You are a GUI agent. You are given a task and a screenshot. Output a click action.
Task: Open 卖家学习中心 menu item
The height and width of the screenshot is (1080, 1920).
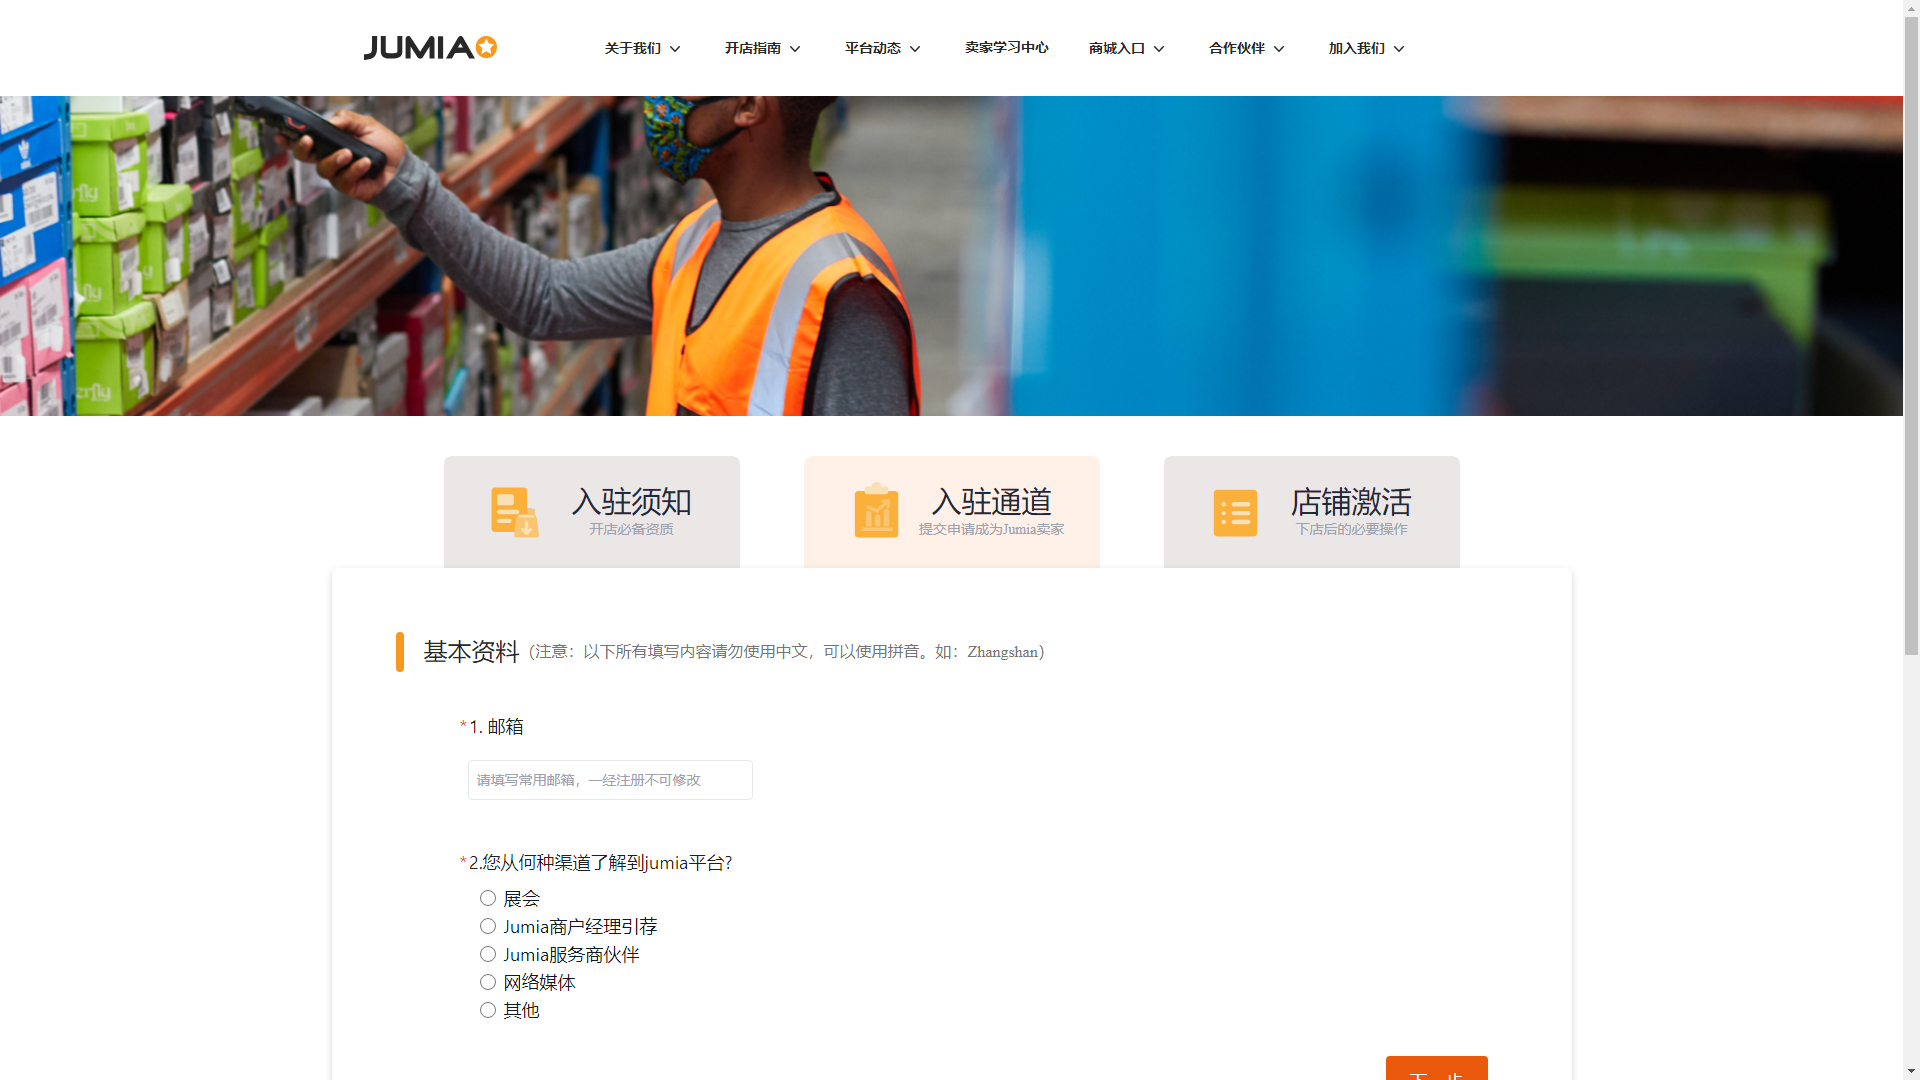pyautogui.click(x=1006, y=48)
